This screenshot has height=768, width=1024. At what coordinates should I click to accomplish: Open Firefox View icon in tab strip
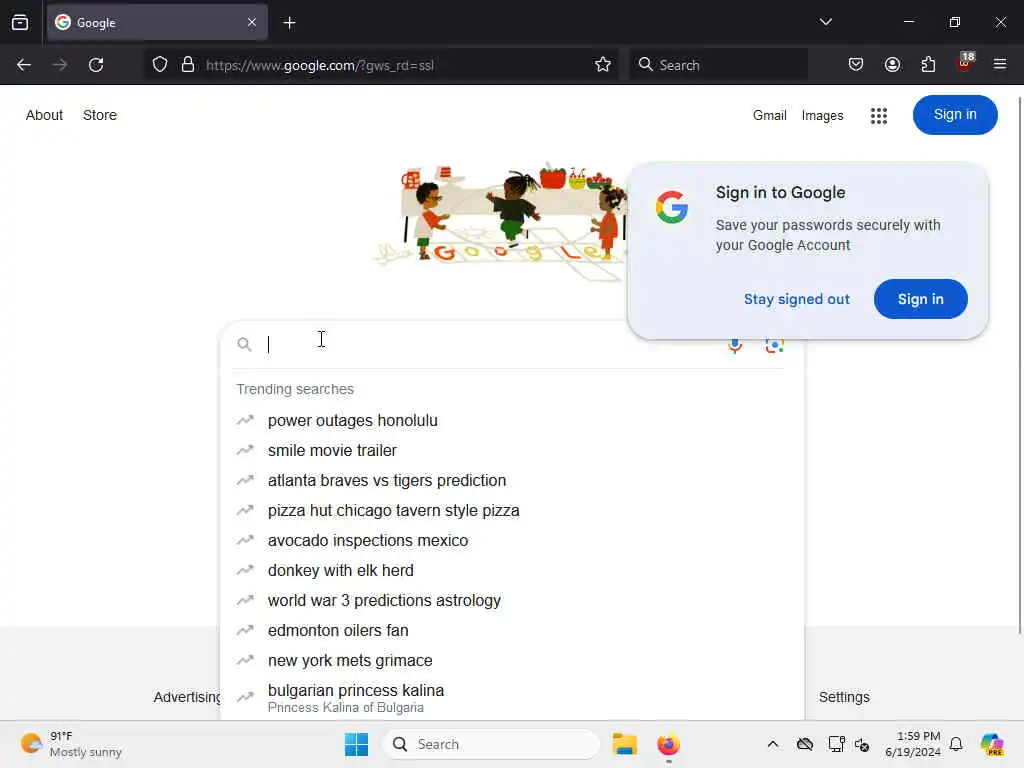20,23
